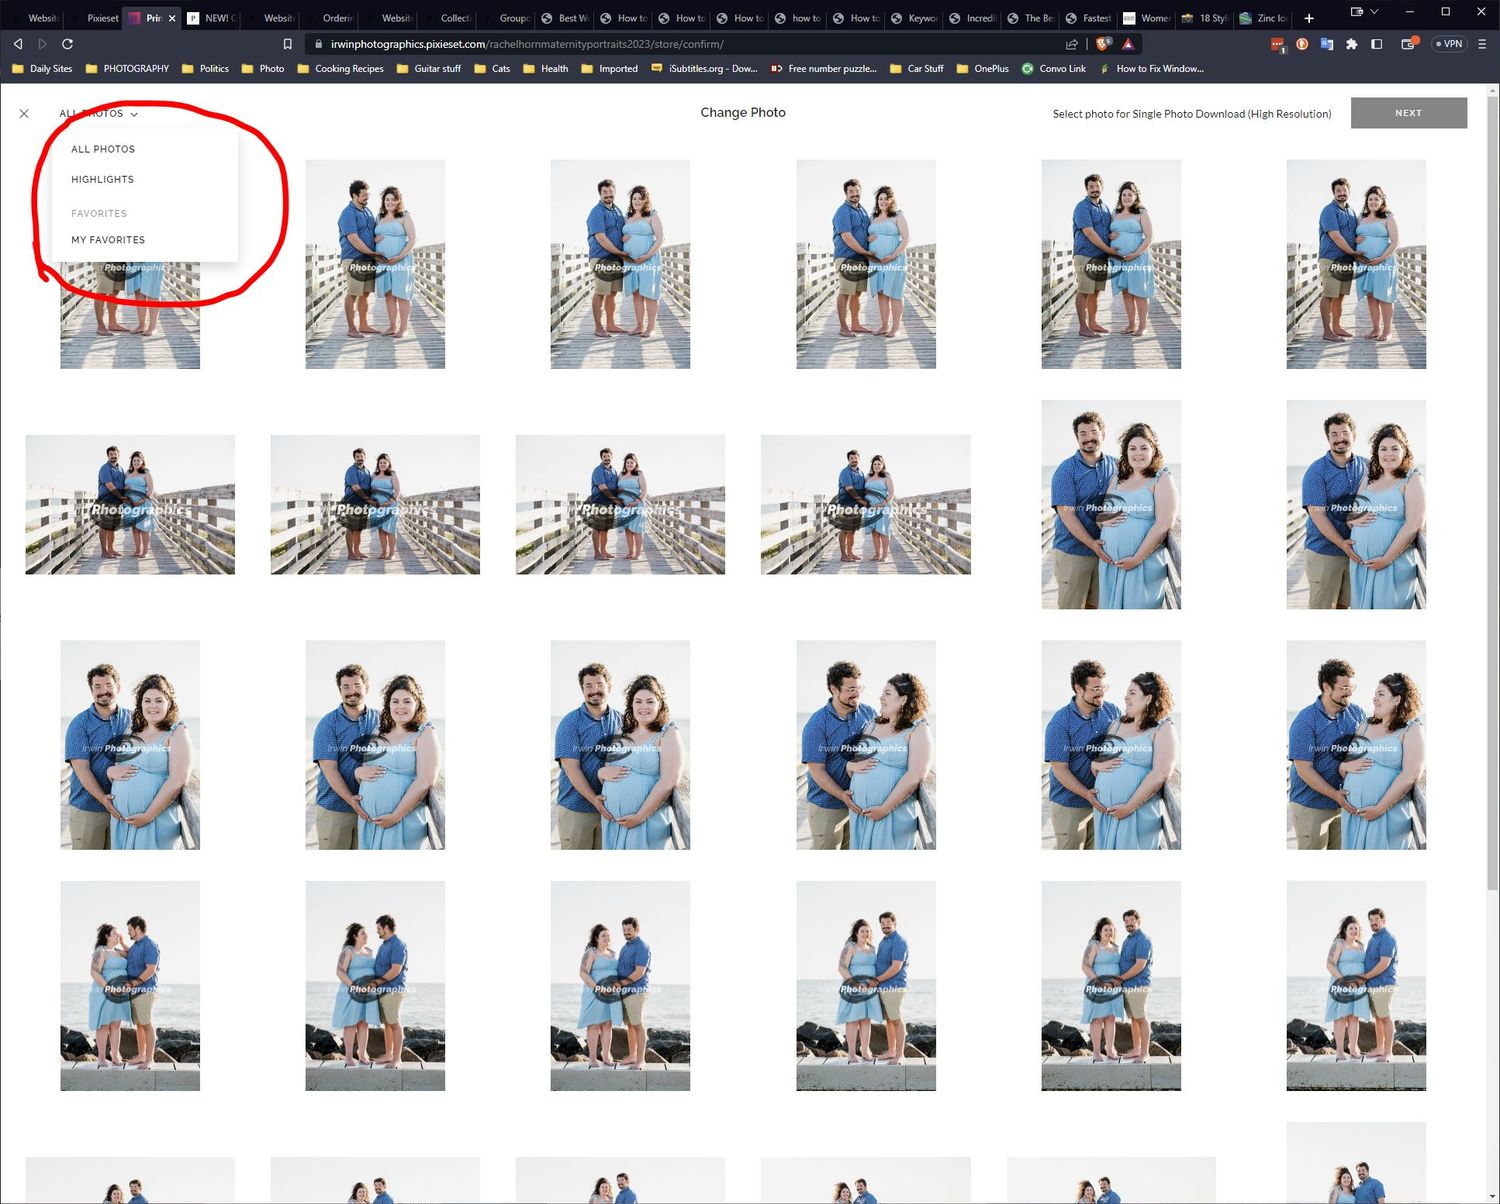Screen dimensions: 1500x1204
Task: Open the Brave Shields lion icon
Action: coord(1104,44)
